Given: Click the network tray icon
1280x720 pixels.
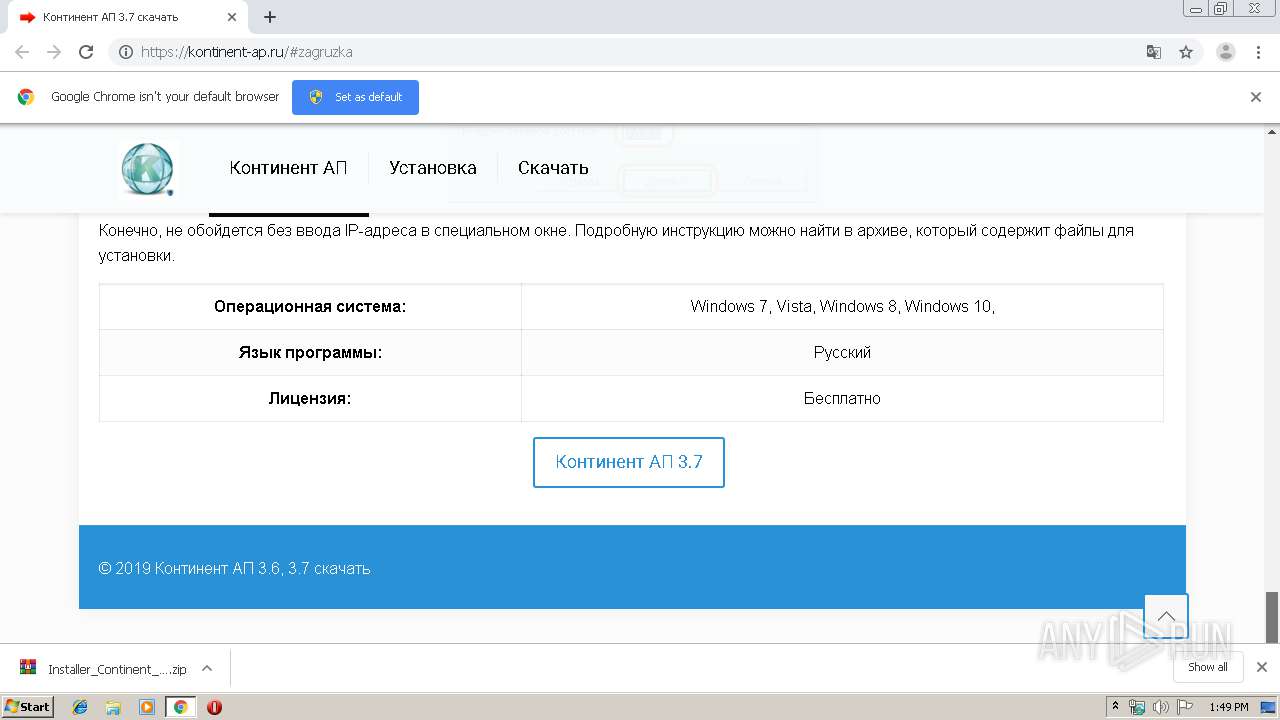Looking at the screenshot, I should [x=1137, y=707].
